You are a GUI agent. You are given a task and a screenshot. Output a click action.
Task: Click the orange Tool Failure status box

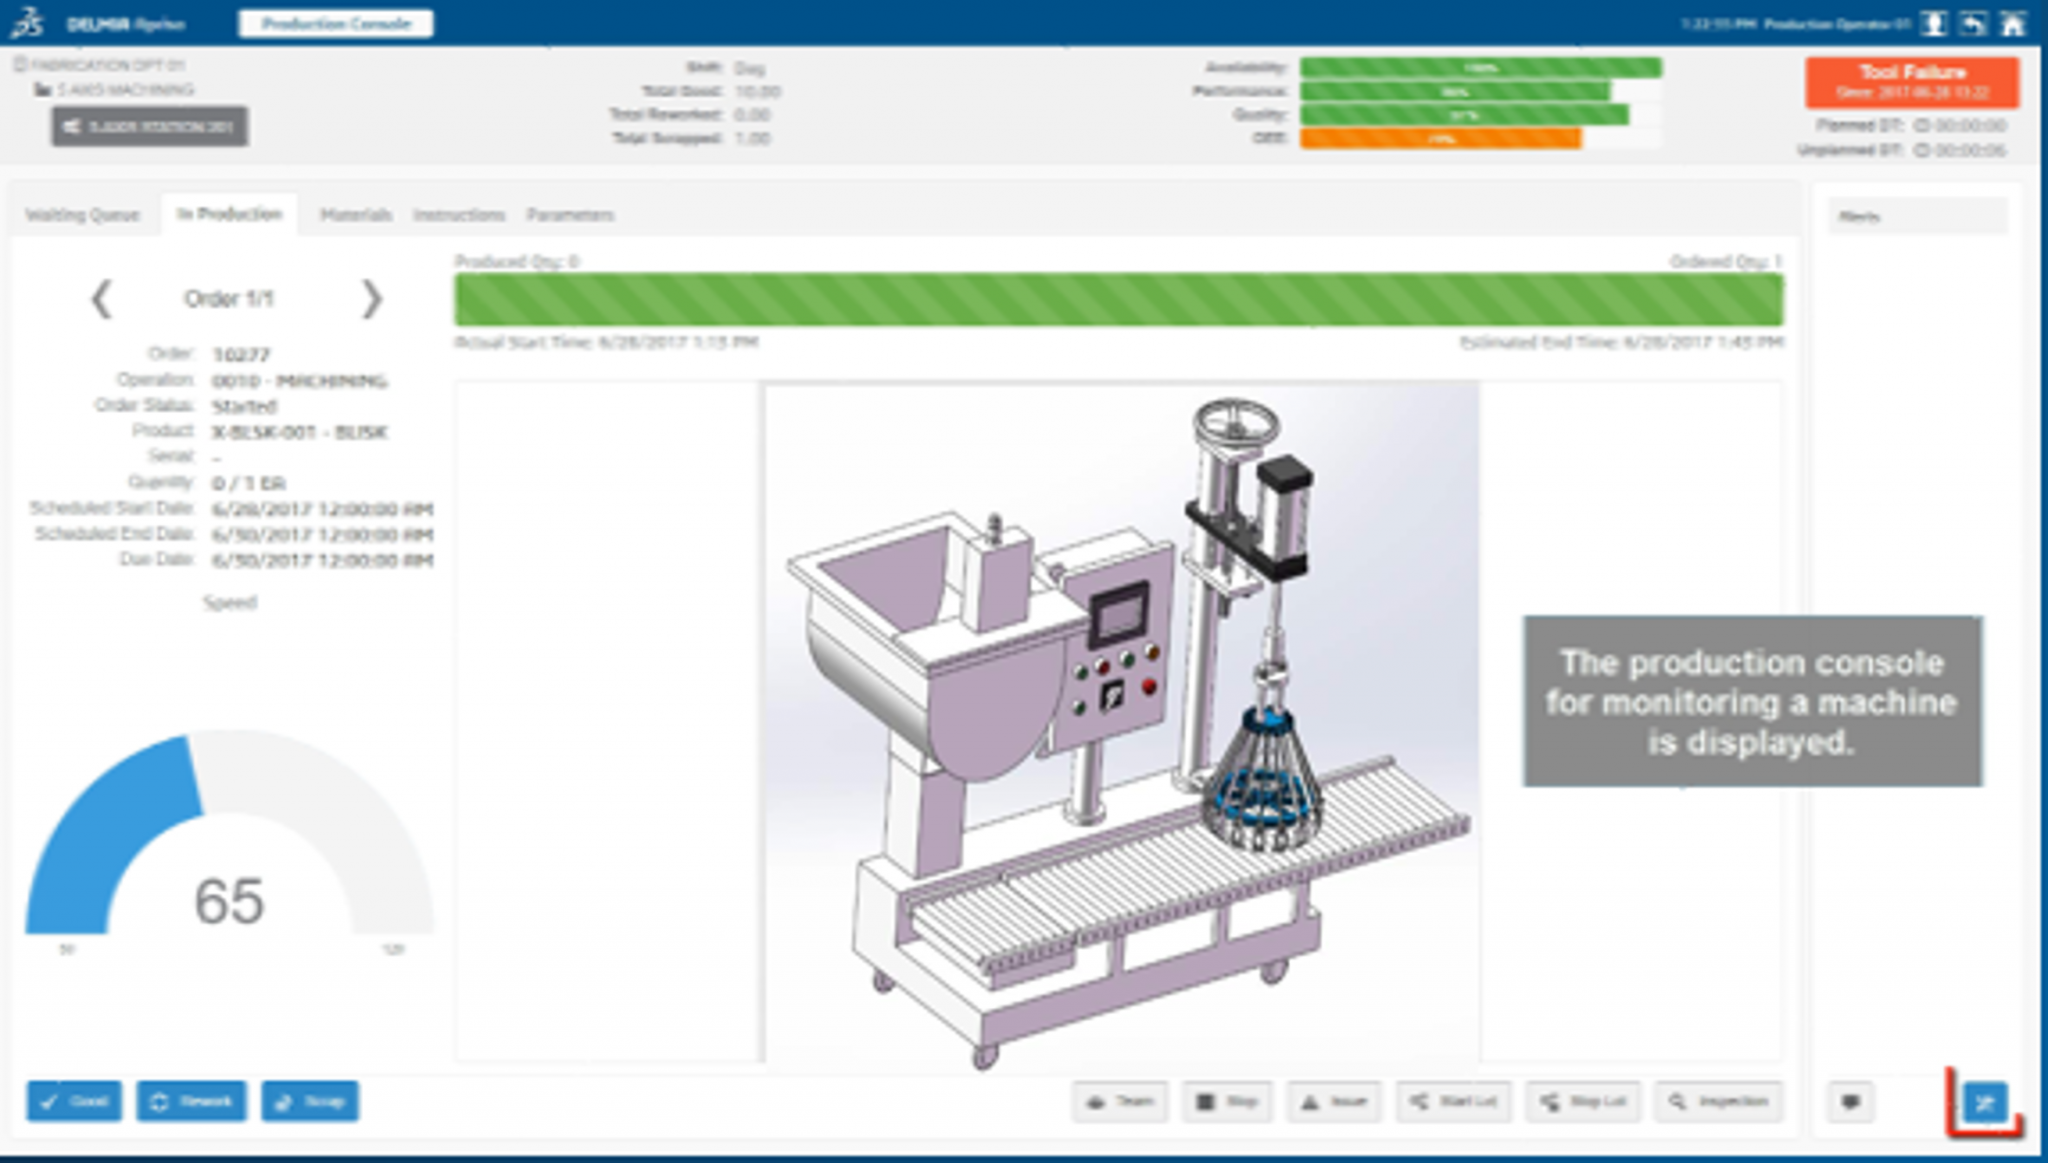[1911, 82]
